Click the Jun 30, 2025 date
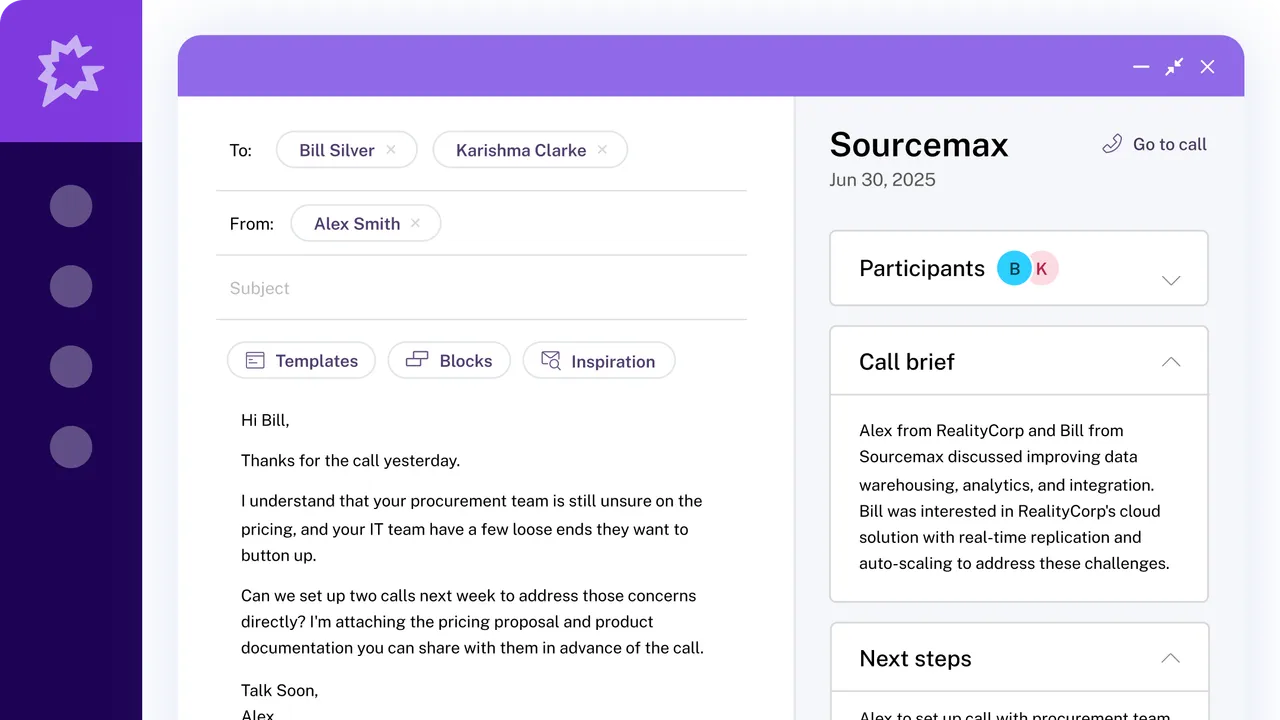 pos(882,180)
